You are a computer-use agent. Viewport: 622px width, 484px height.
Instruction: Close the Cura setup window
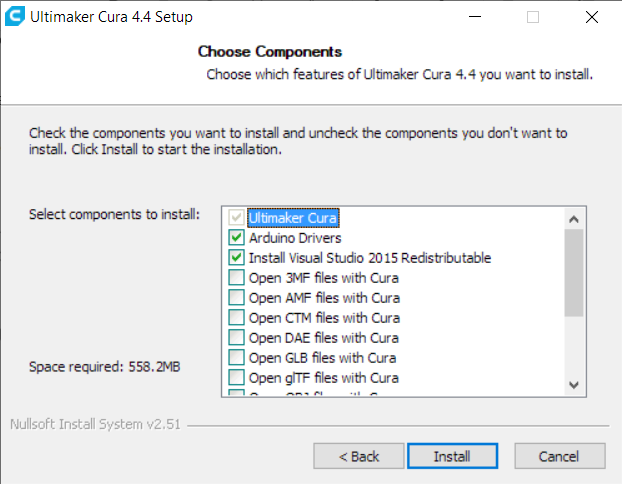590,17
